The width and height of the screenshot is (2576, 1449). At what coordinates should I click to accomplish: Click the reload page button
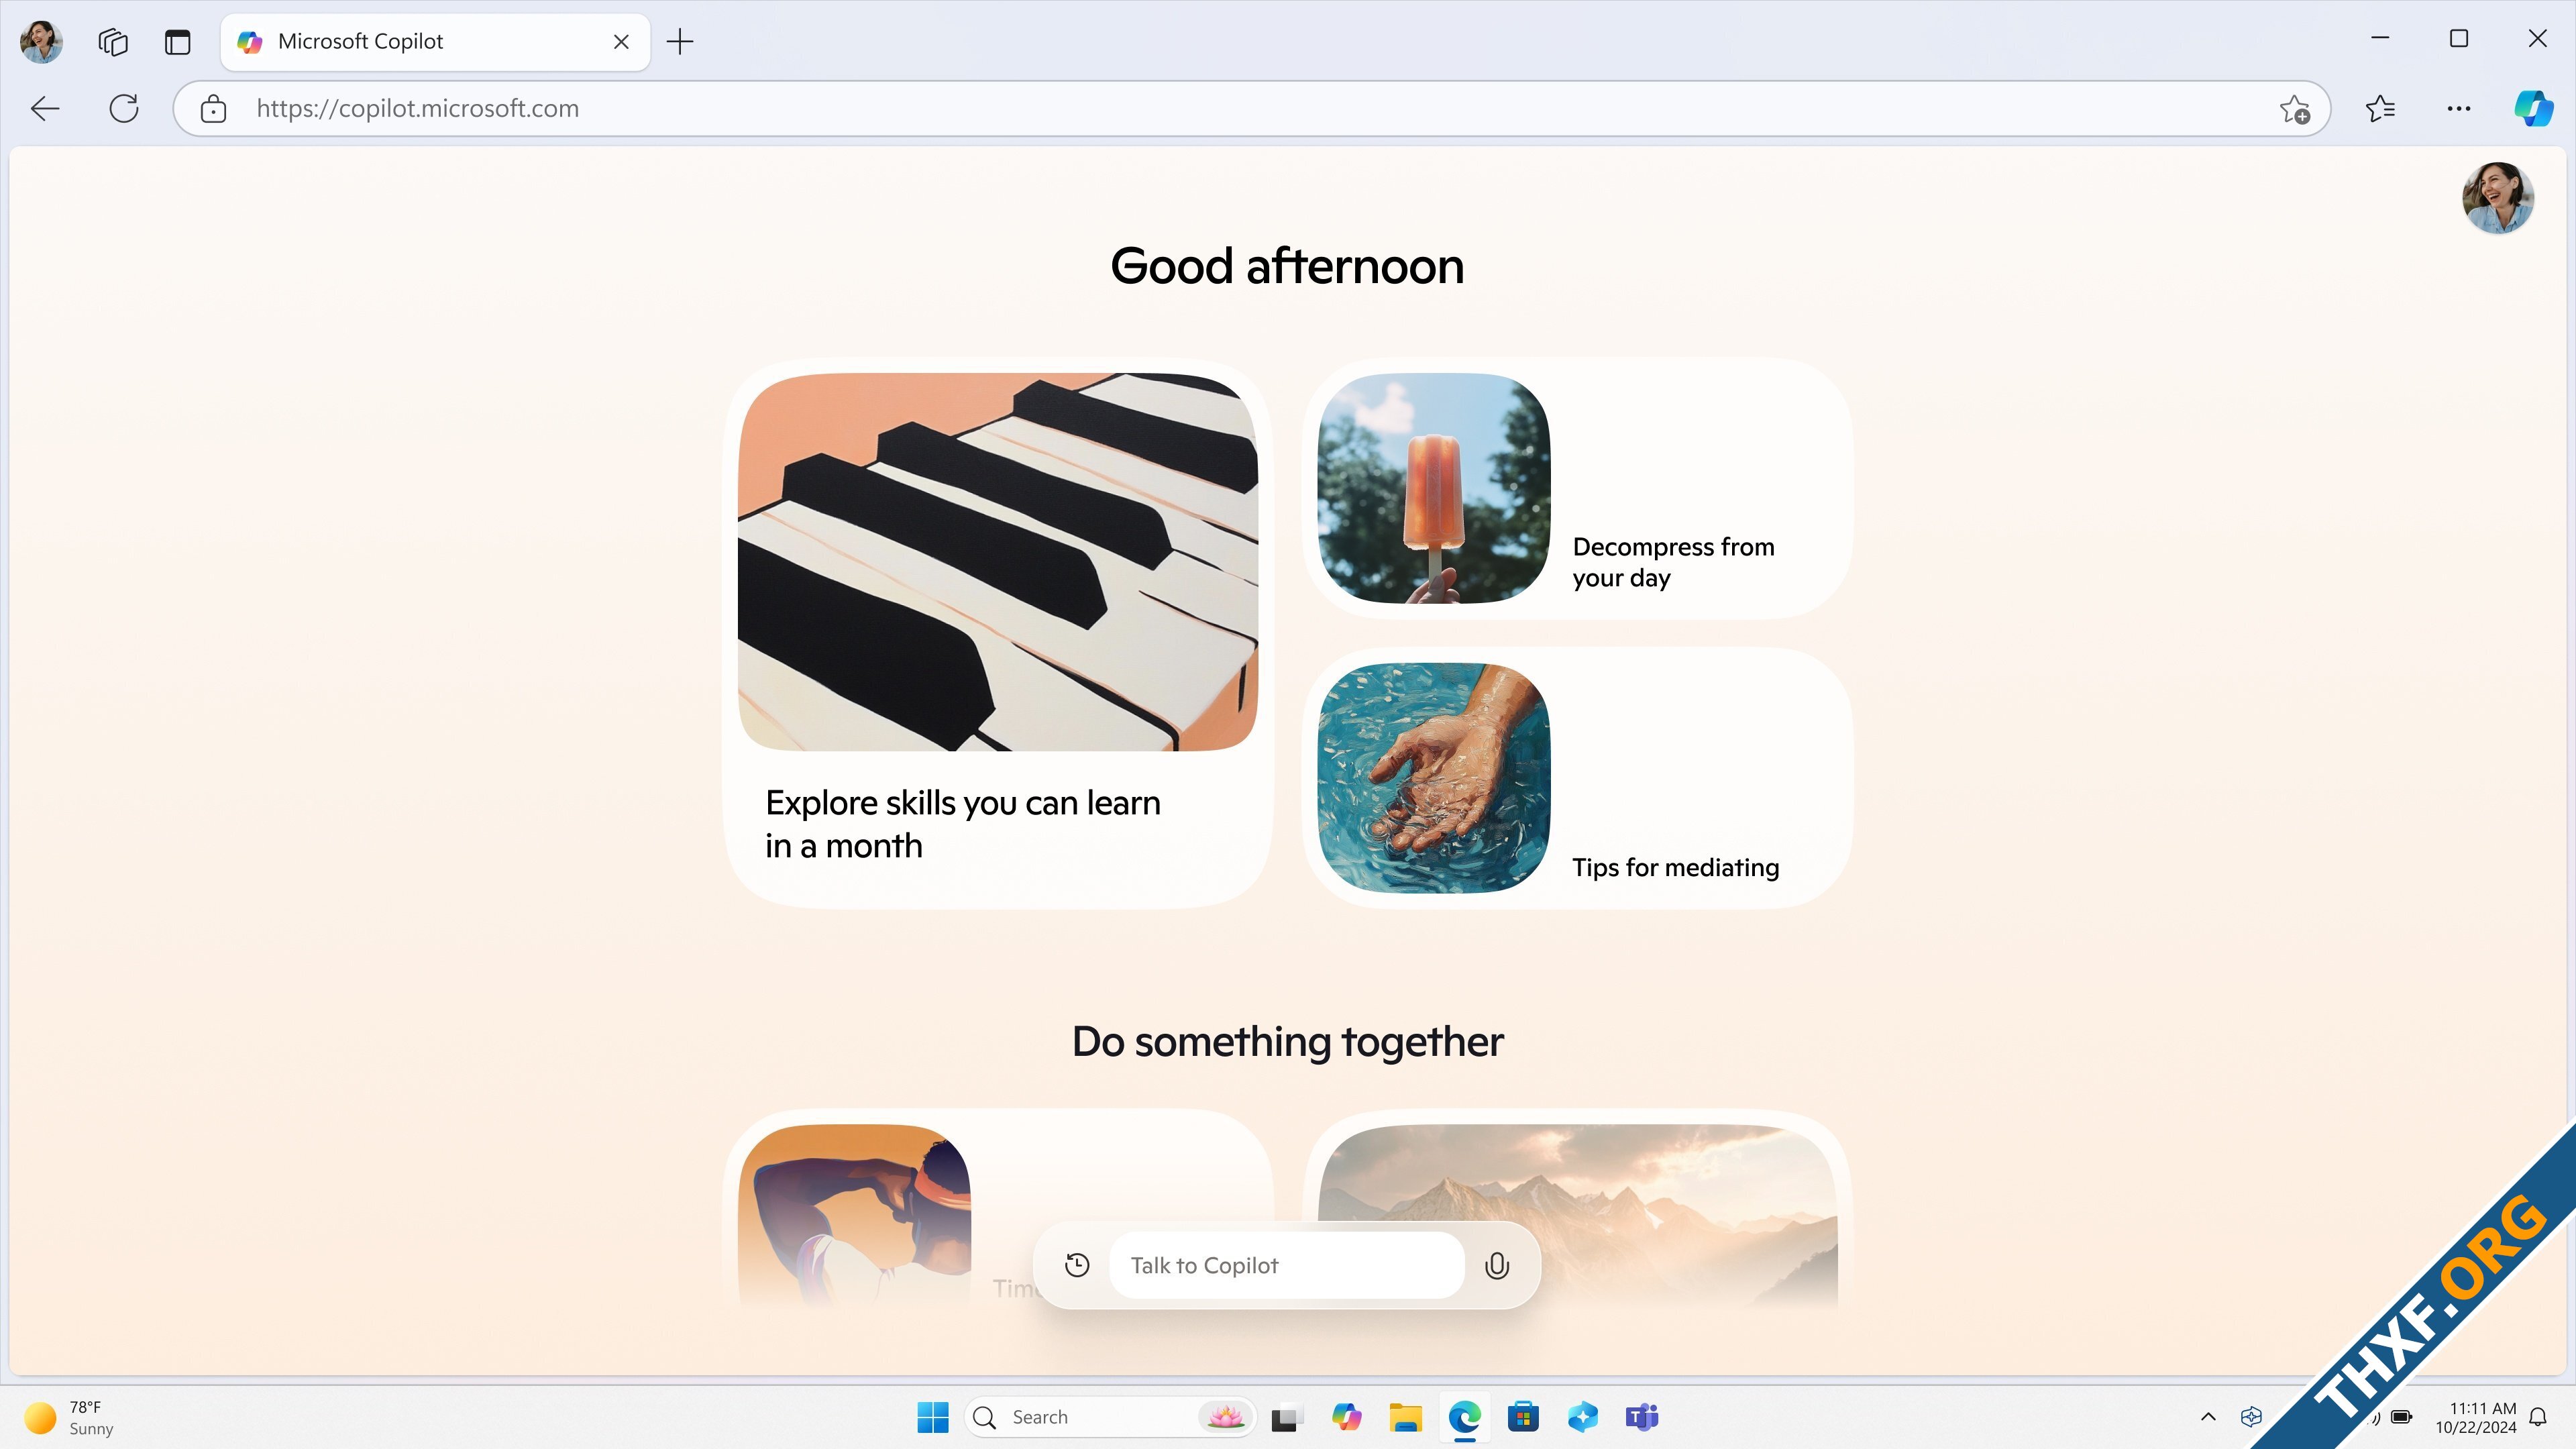point(124,108)
